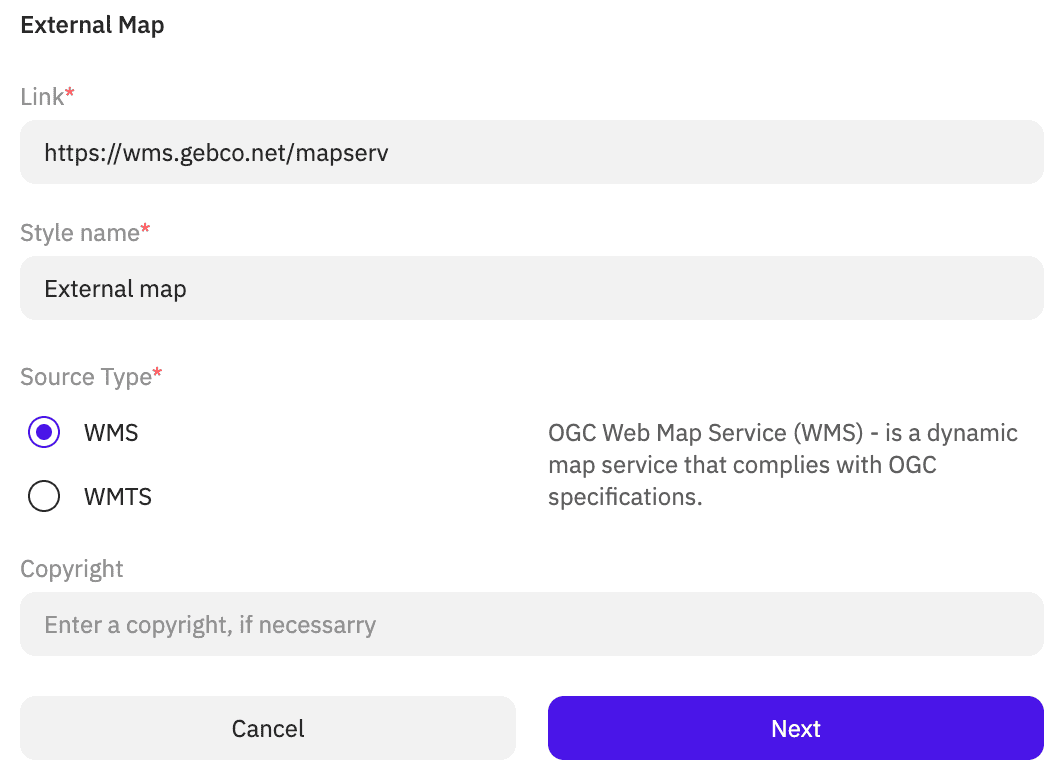Click the "WMS" option label text
Viewport: 1064px width, 778px height.
pos(111,433)
